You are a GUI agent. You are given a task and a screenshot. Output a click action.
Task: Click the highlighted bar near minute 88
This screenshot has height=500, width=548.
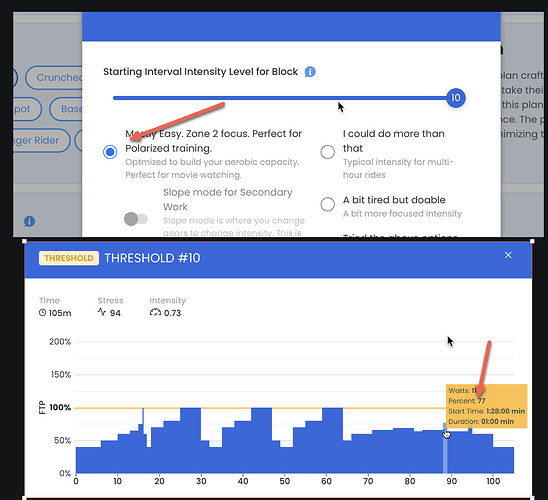[x=445, y=448]
